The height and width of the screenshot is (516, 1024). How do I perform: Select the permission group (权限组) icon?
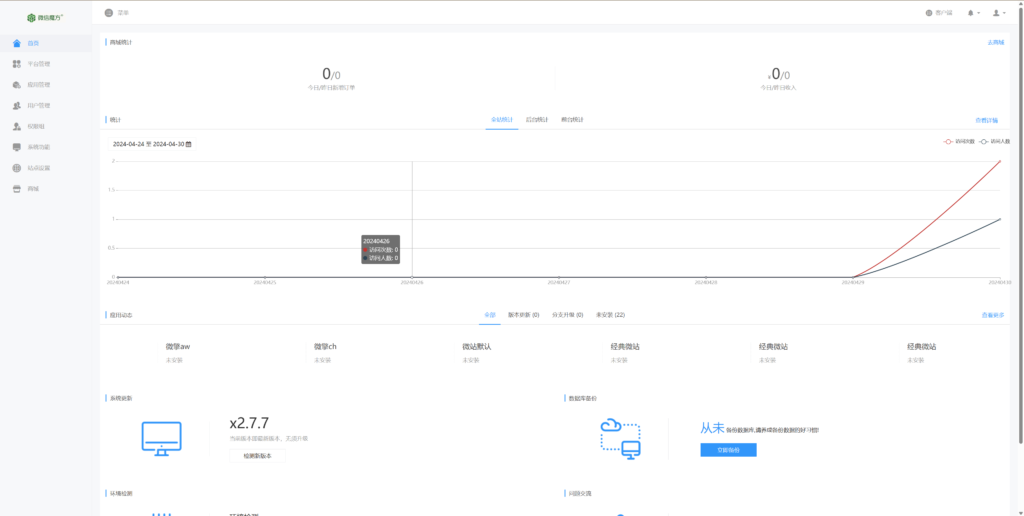click(16, 126)
